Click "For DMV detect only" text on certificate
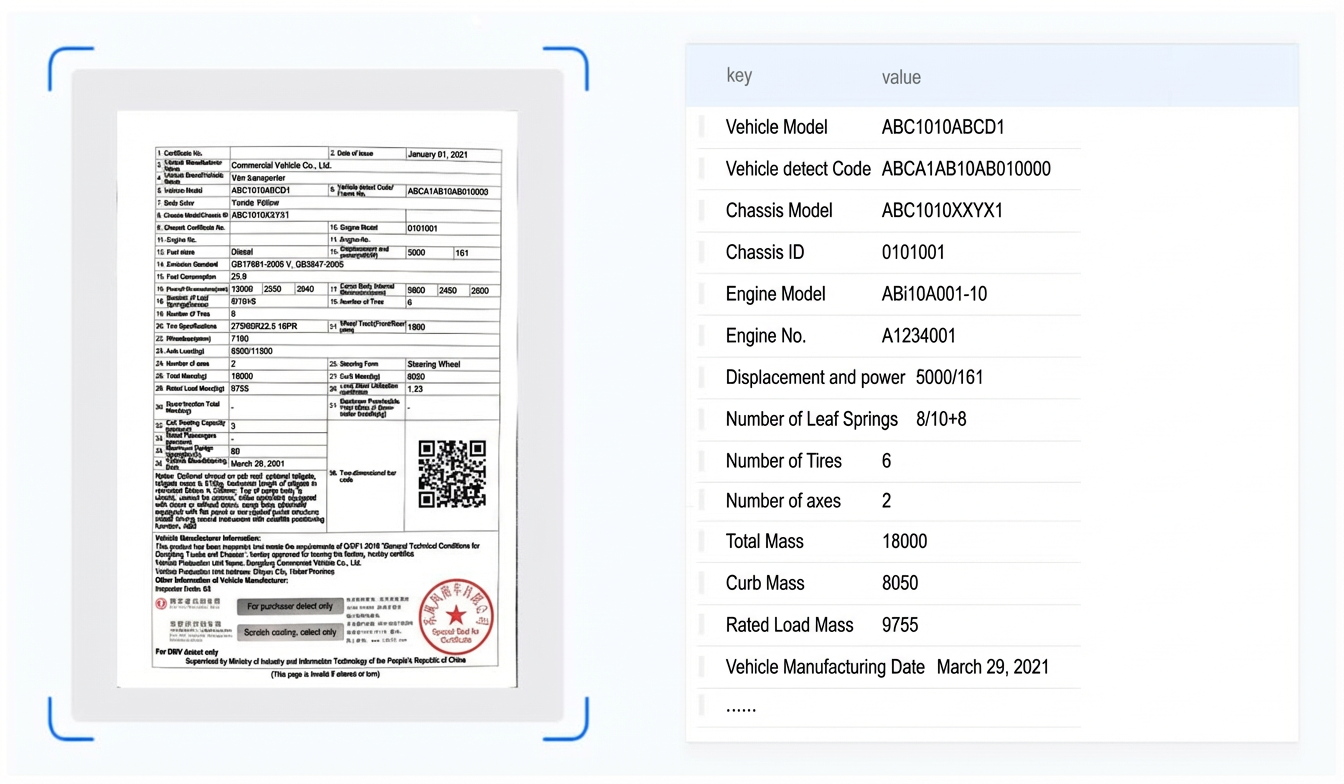This screenshot has height=784, width=1344. (186, 652)
